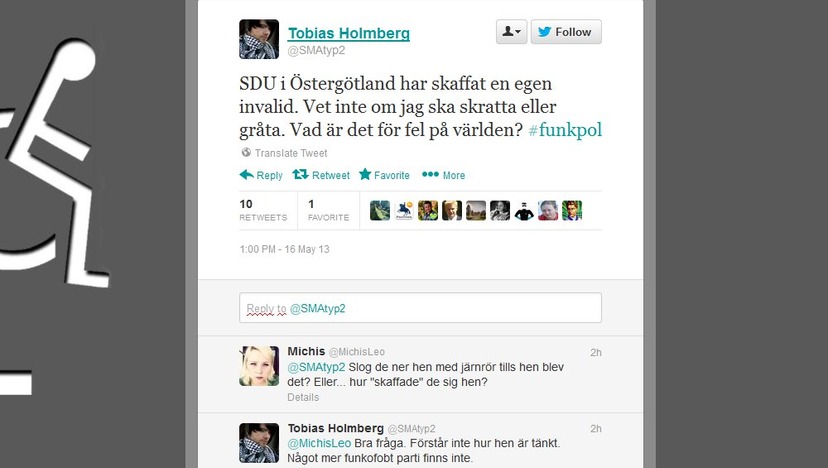Screen dimensions: 828x468
Task: Click the @MichisLeo mention link in reply
Action: pos(319,443)
